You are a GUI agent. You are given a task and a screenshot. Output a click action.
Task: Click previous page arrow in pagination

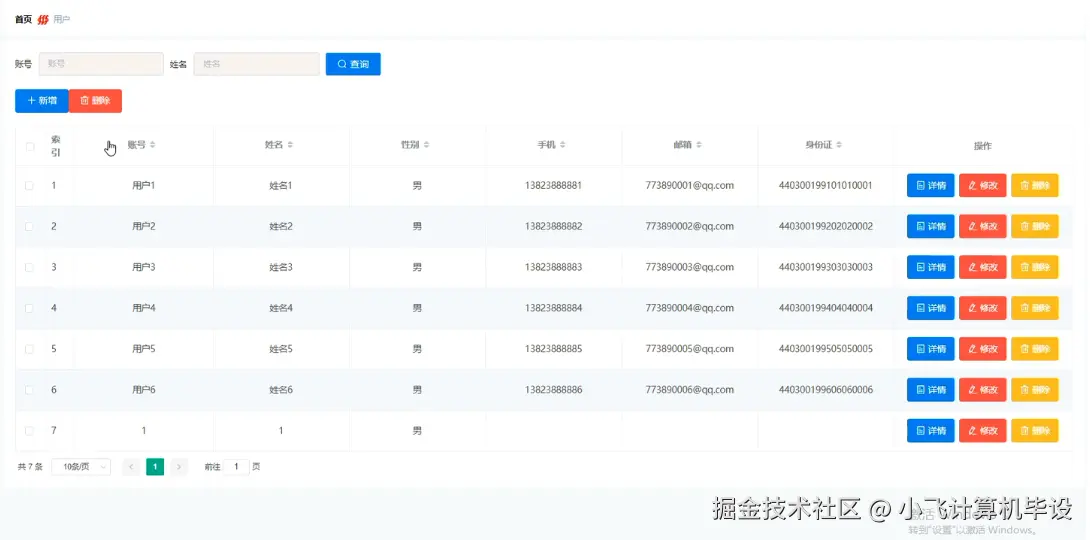tap(131, 467)
